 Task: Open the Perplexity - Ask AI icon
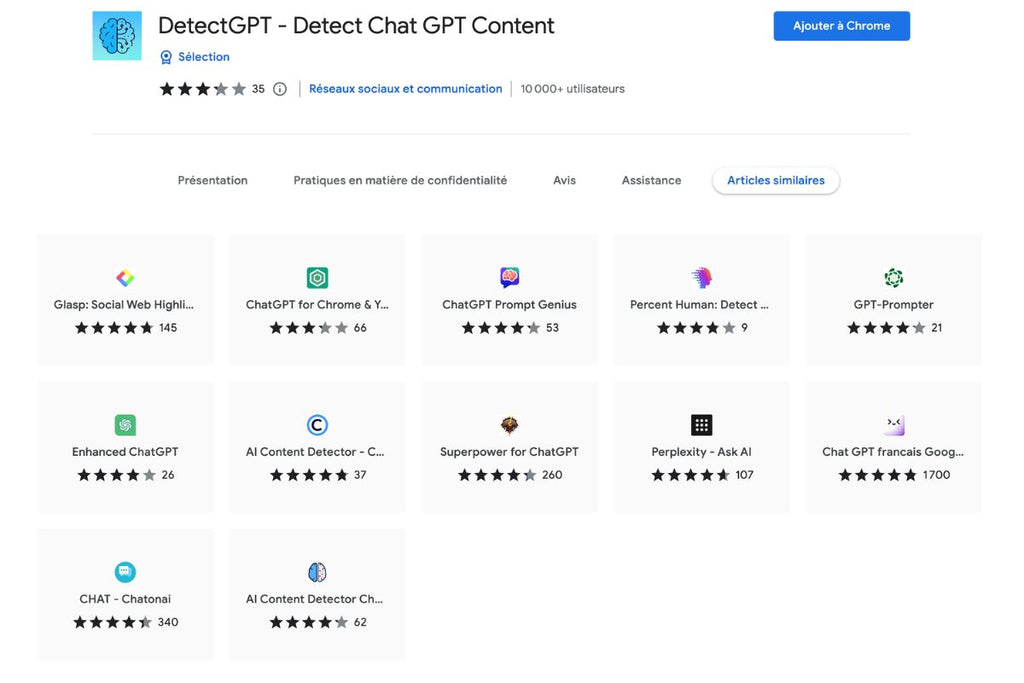[x=701, y=425]
